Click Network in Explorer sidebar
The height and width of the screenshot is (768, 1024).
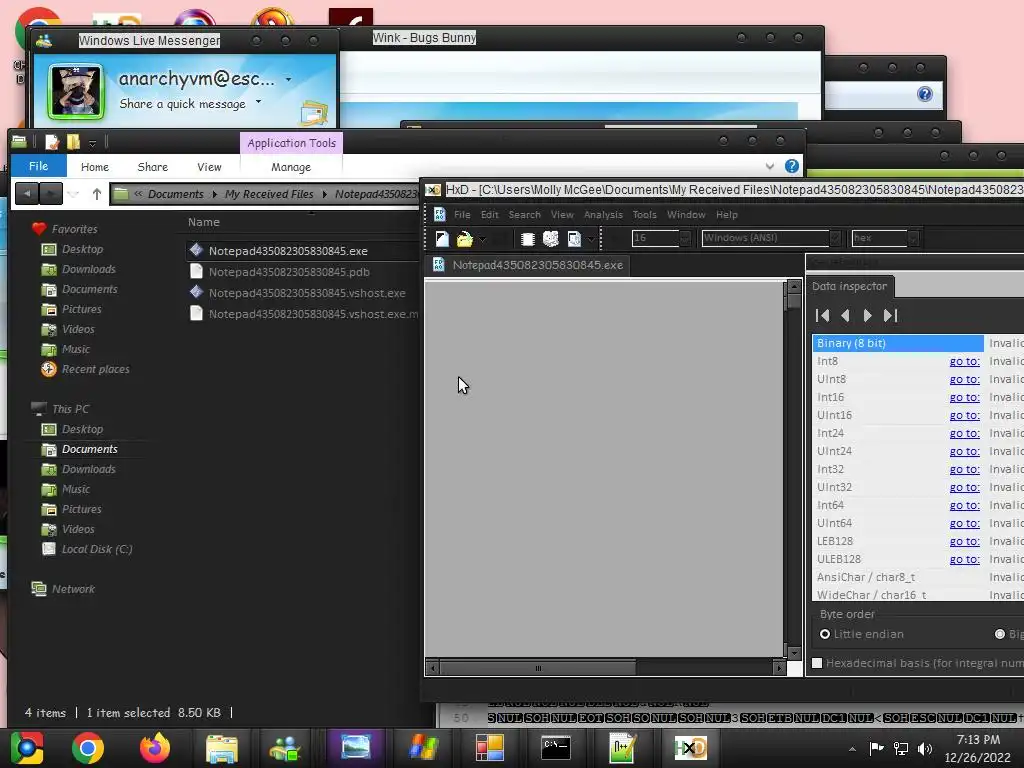pyautogui.click(x=73, y=589)
